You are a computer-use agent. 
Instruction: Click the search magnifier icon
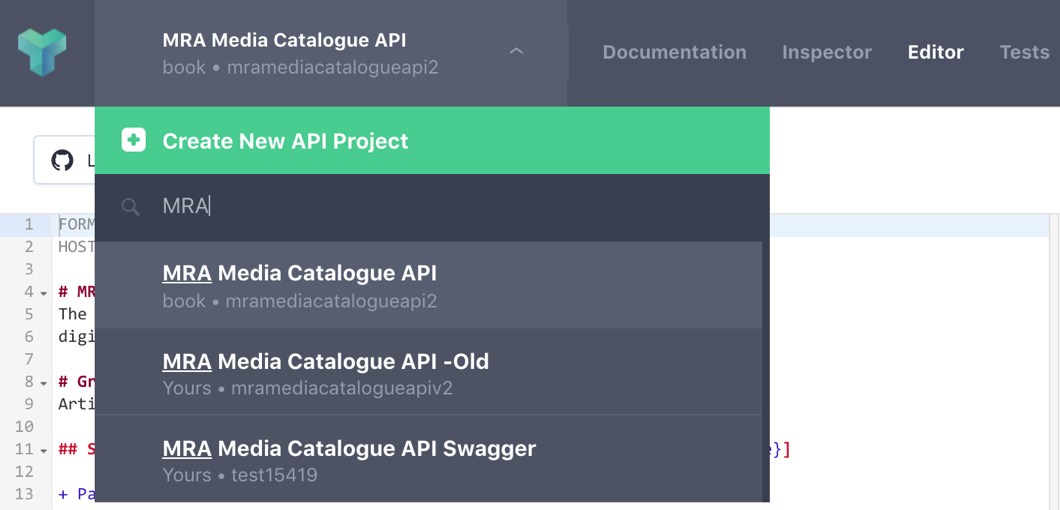(x=130, y=207)
